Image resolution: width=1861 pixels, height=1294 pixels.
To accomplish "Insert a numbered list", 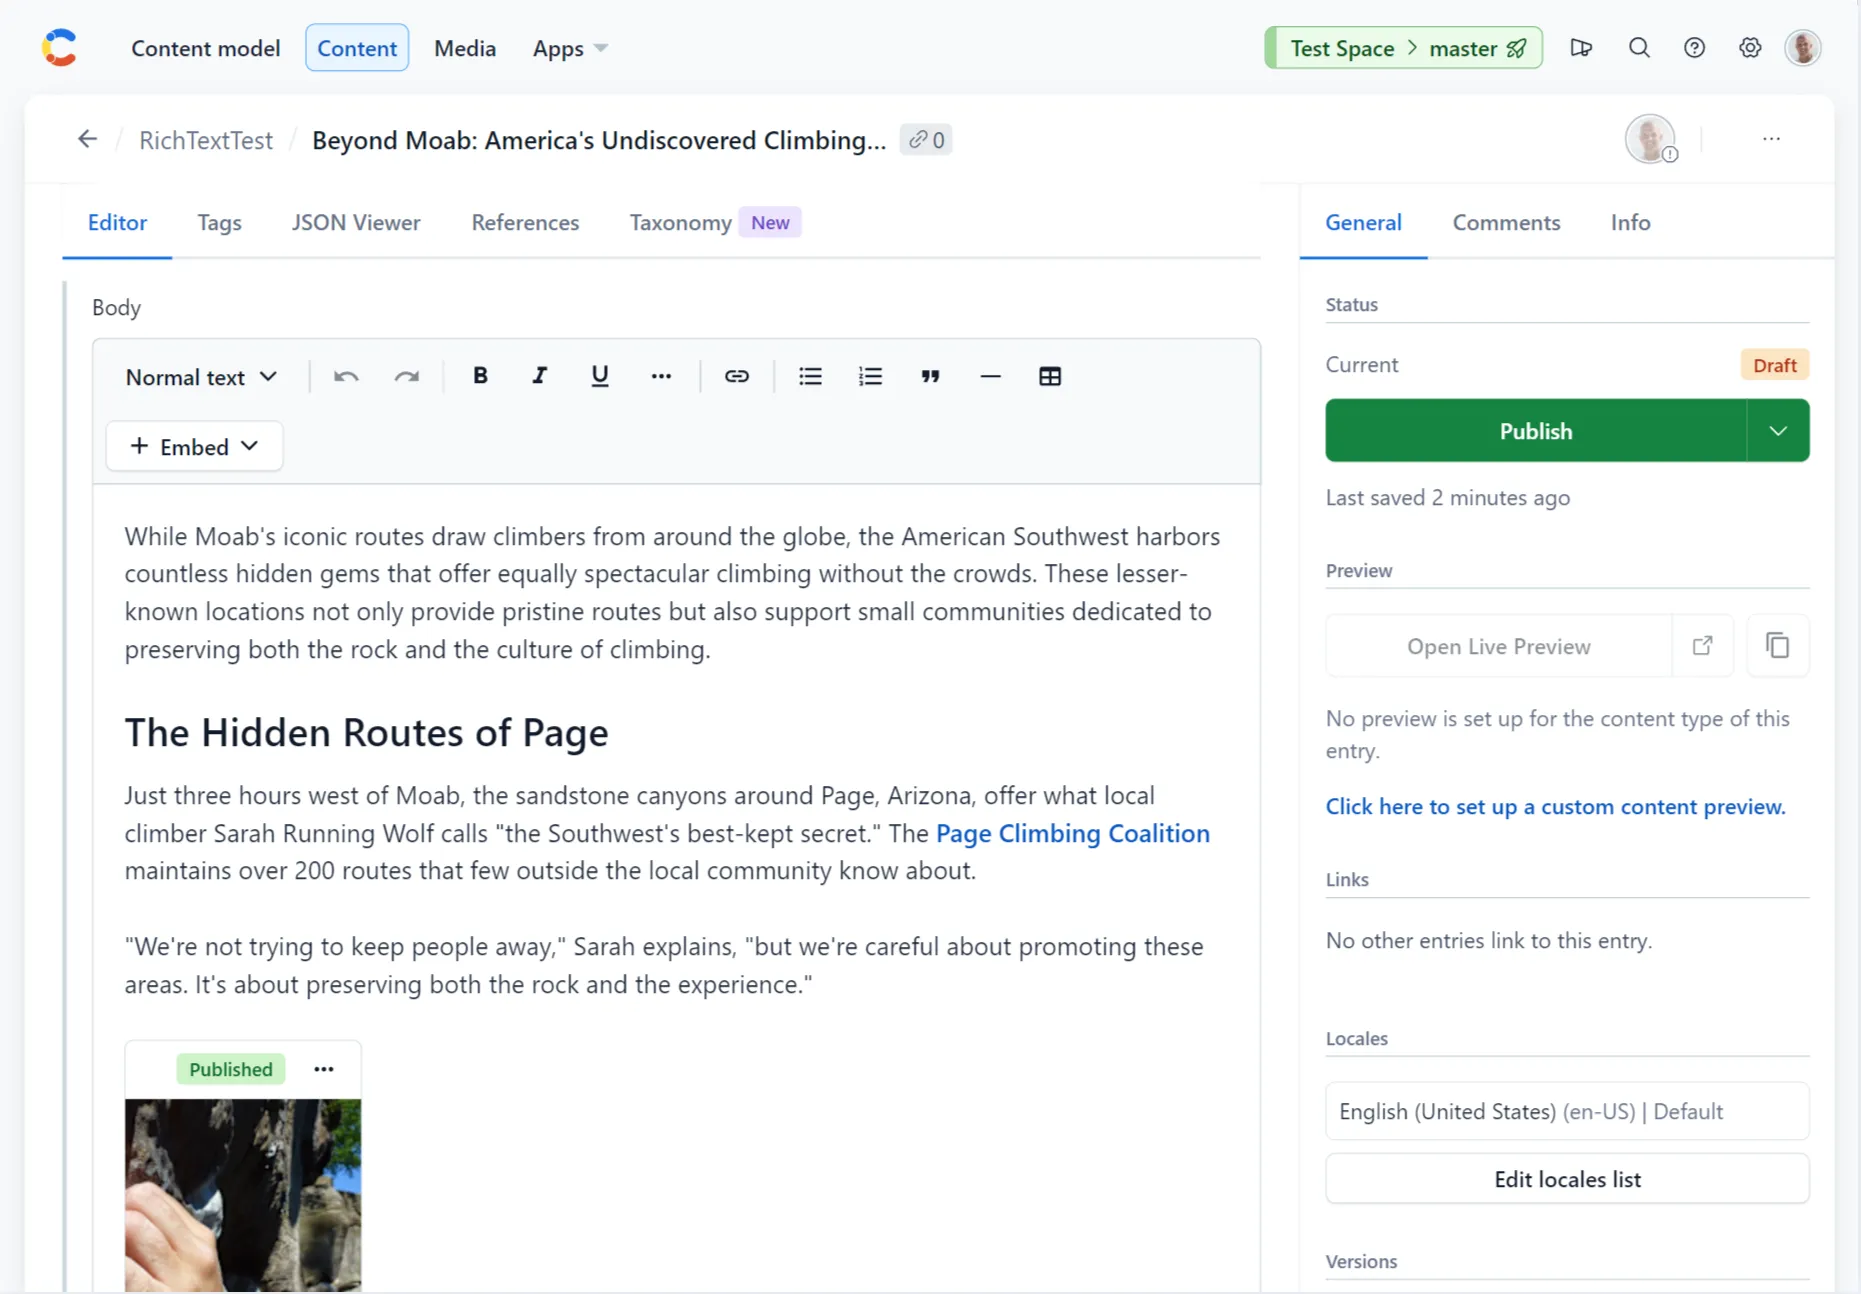I will pyautogui.click(x=870, y=376).
